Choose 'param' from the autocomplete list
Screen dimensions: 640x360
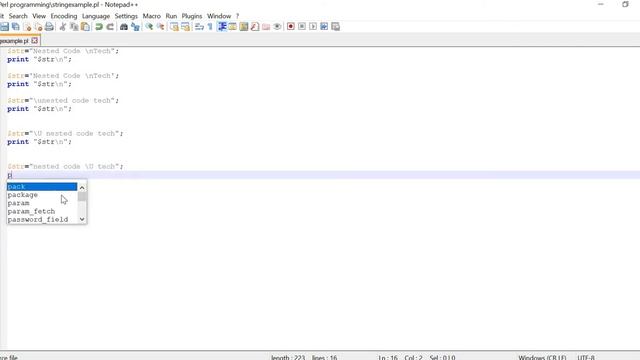pyautogui.click(x=42, y=203)
